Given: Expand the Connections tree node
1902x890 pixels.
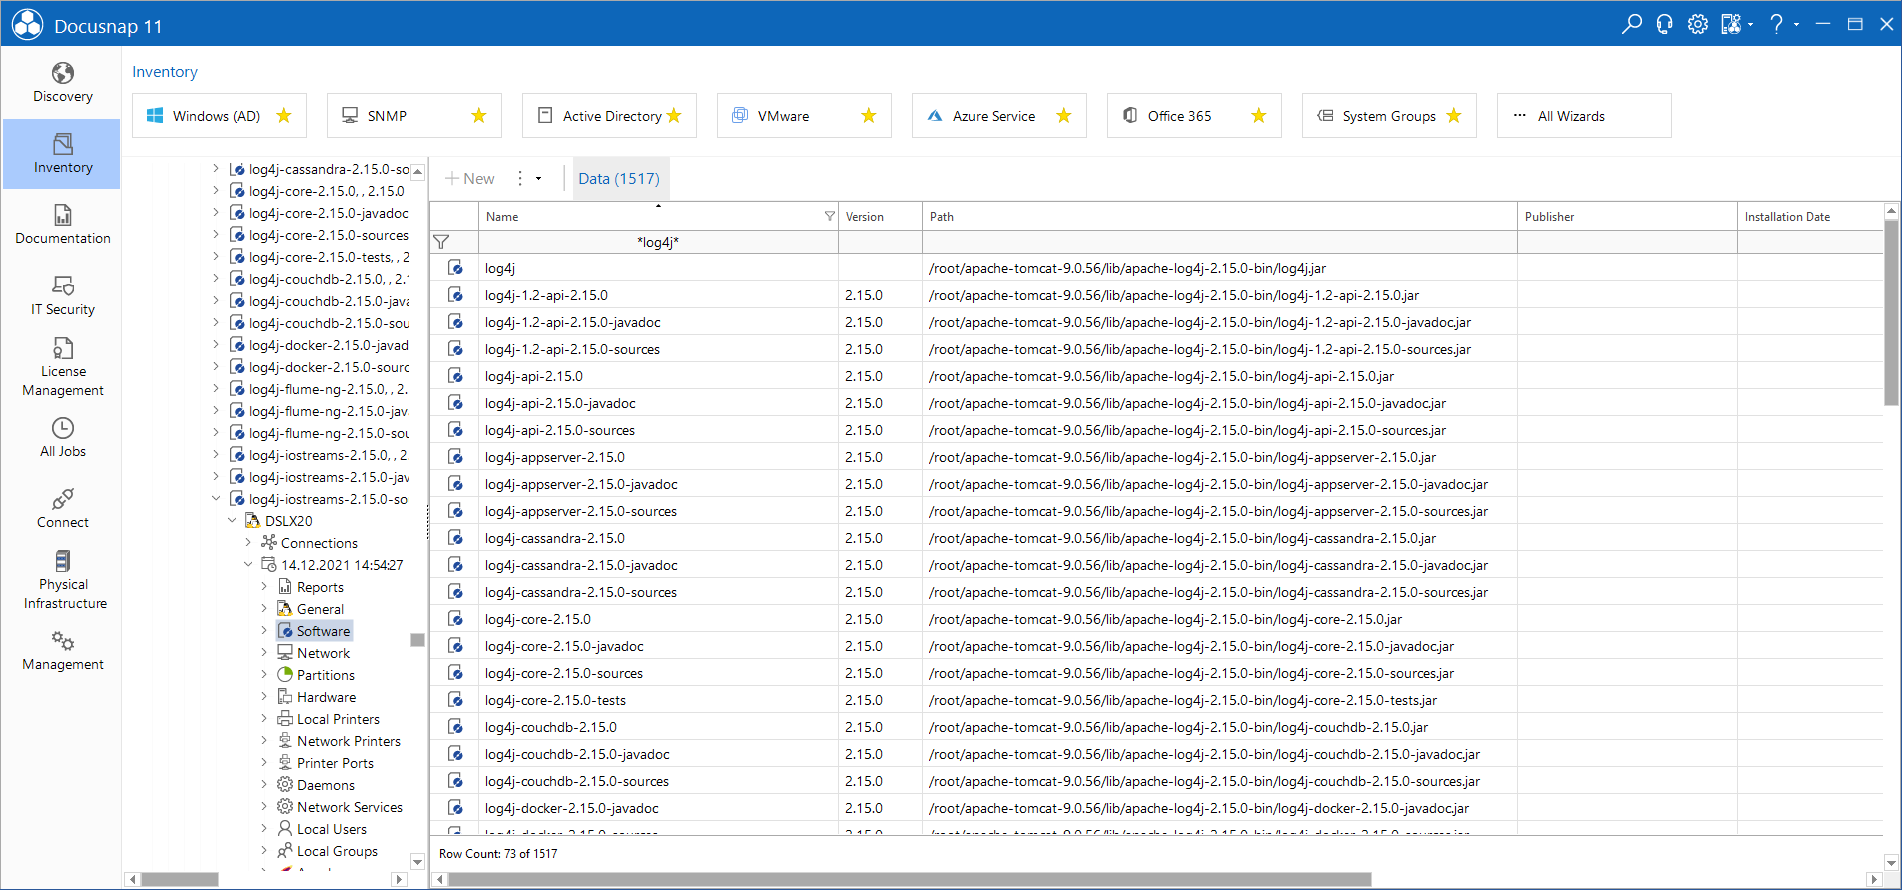Looking at the screenshot, I should tap(248, 543).
